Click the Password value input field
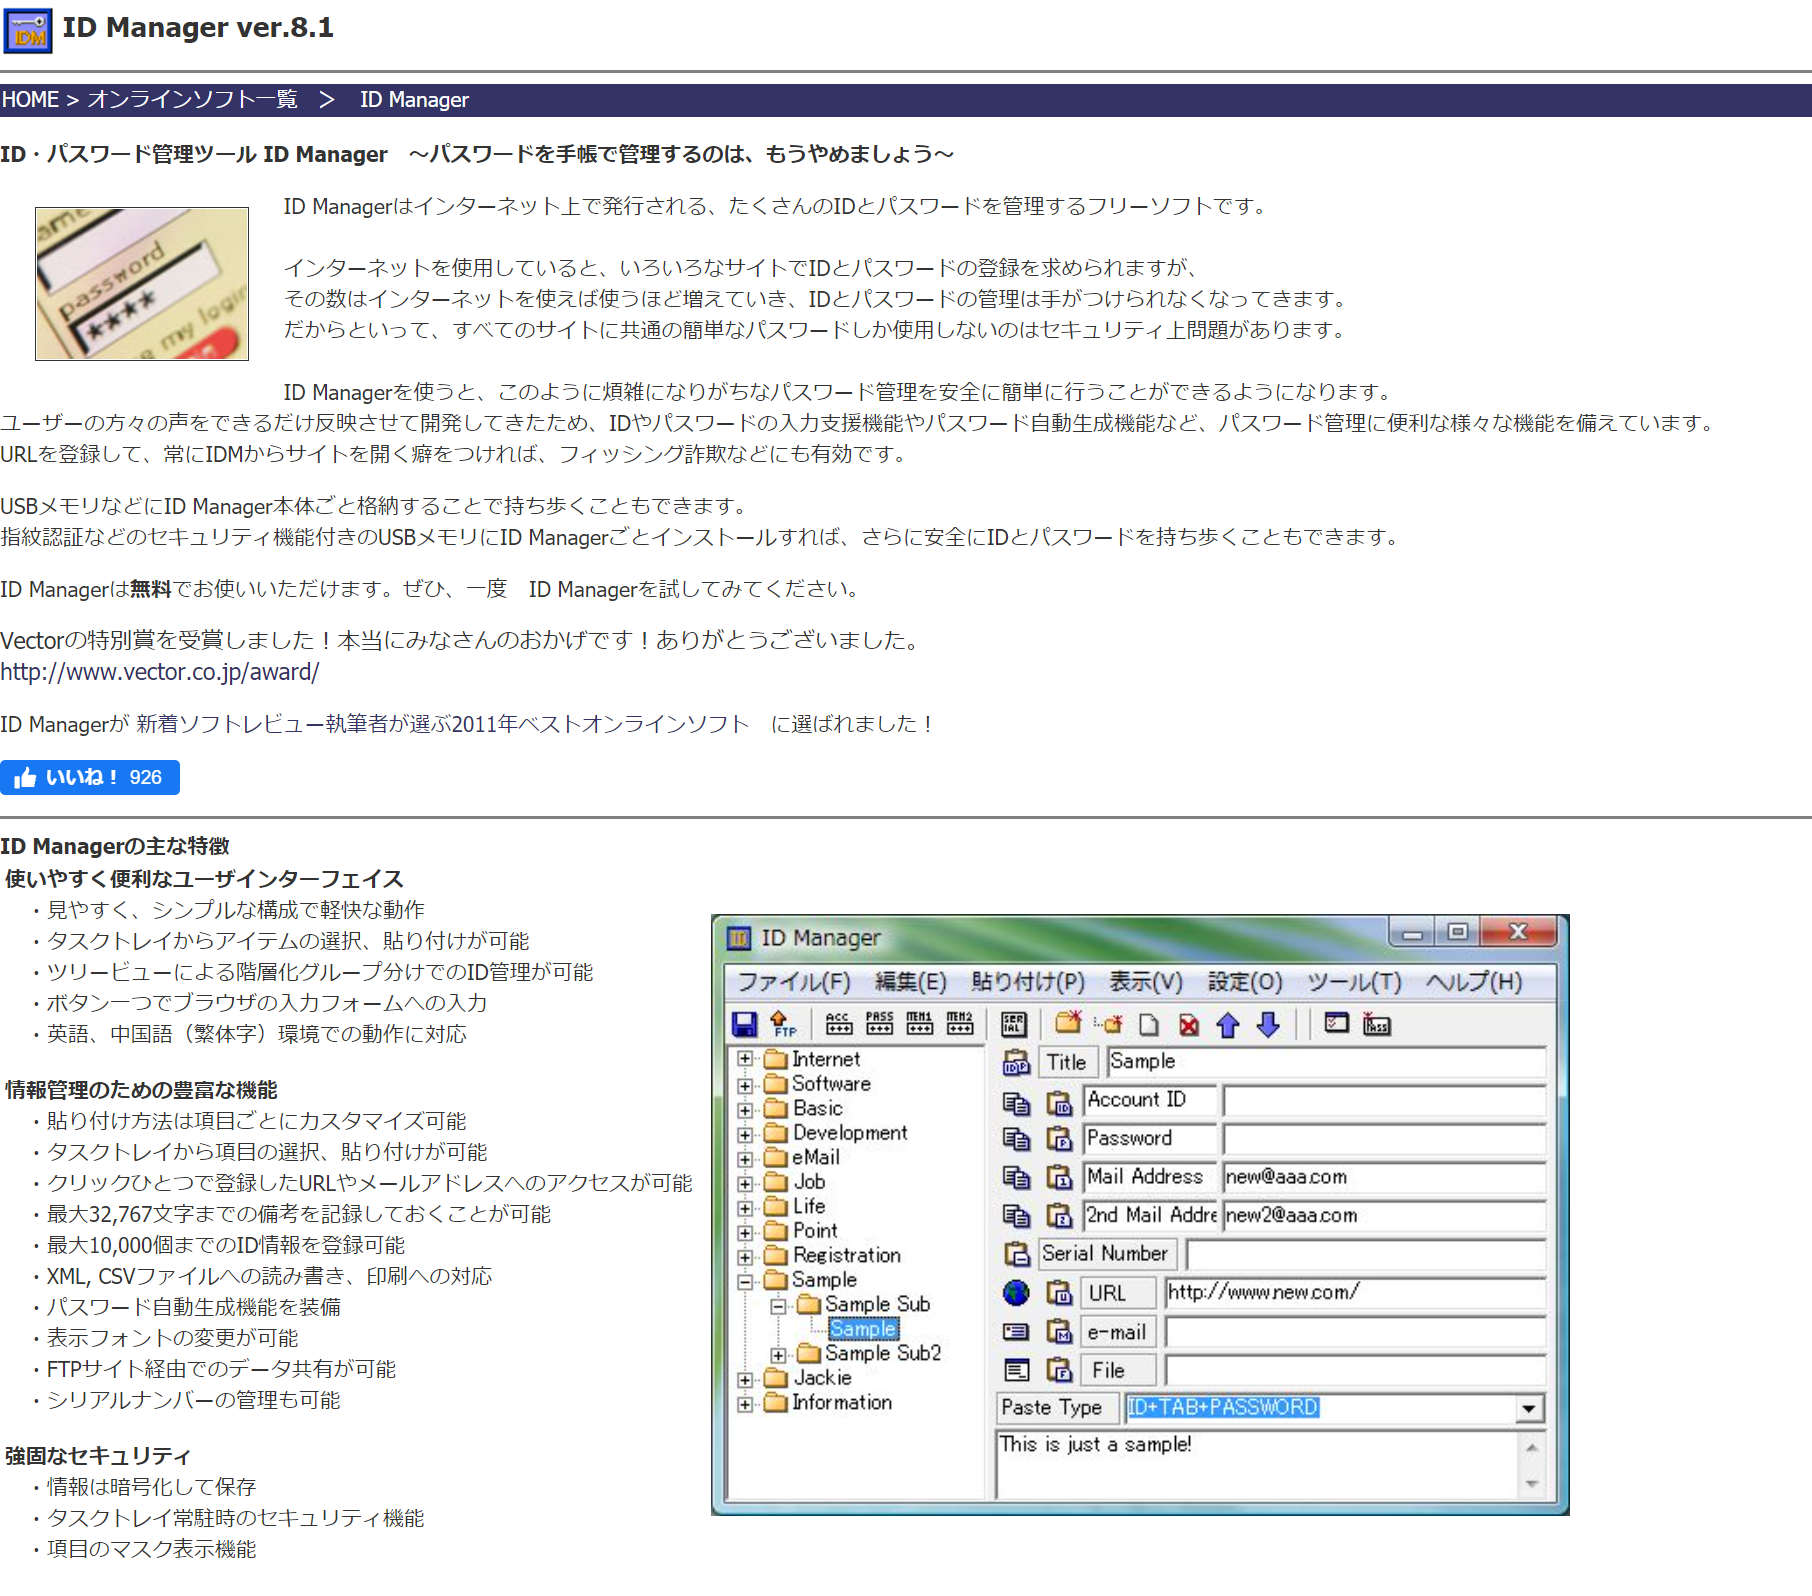The height and width of the screenshot is (1596, 1812). [1384, 1139]
